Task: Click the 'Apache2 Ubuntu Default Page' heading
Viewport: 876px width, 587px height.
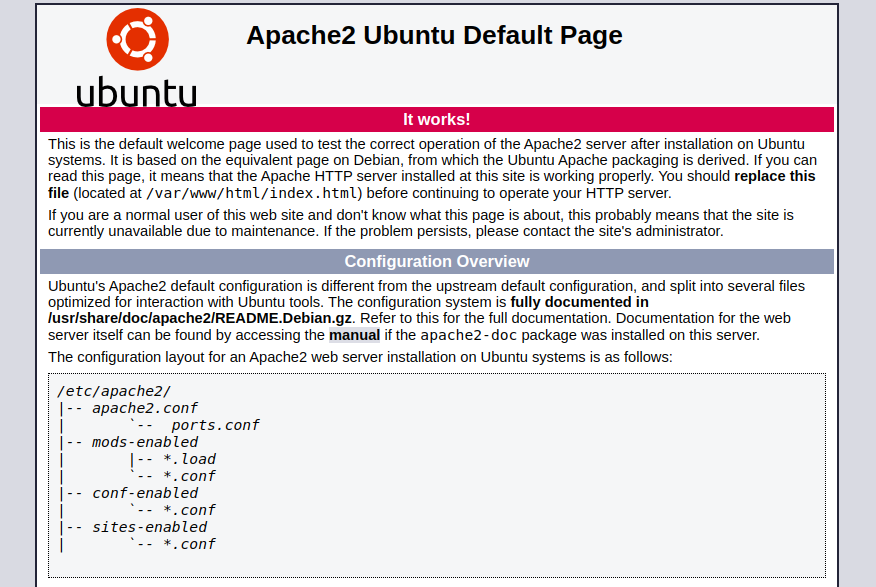Action: pyautogui.click(x=434, y=35)
